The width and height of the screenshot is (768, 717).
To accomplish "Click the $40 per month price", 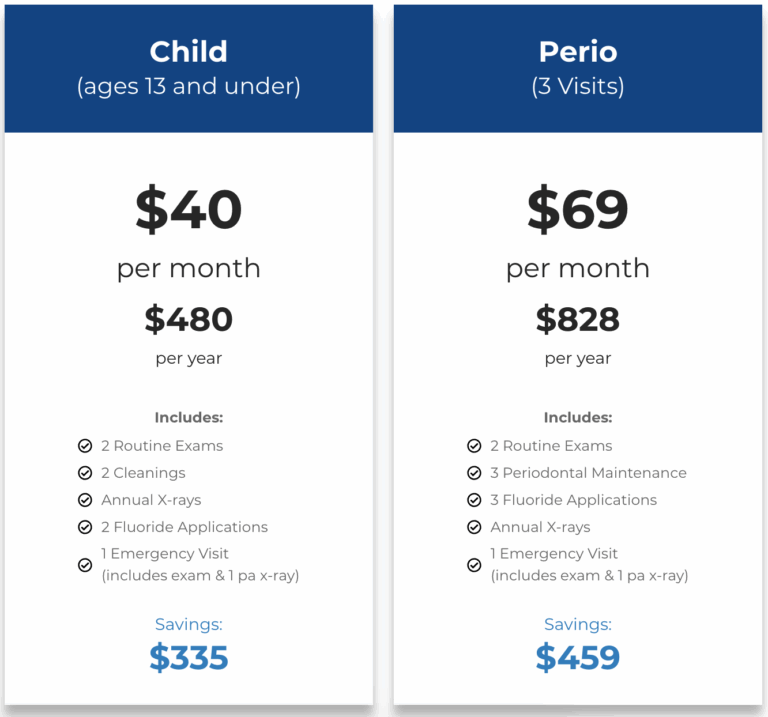I will [189, 210].
